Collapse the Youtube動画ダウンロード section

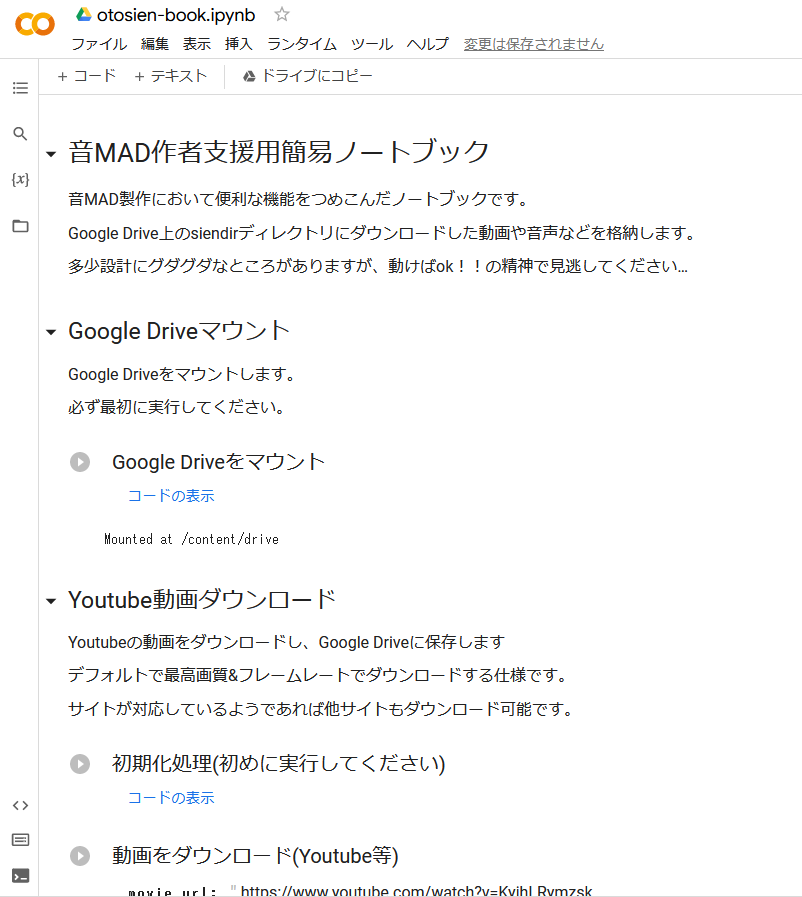(51, 601)
